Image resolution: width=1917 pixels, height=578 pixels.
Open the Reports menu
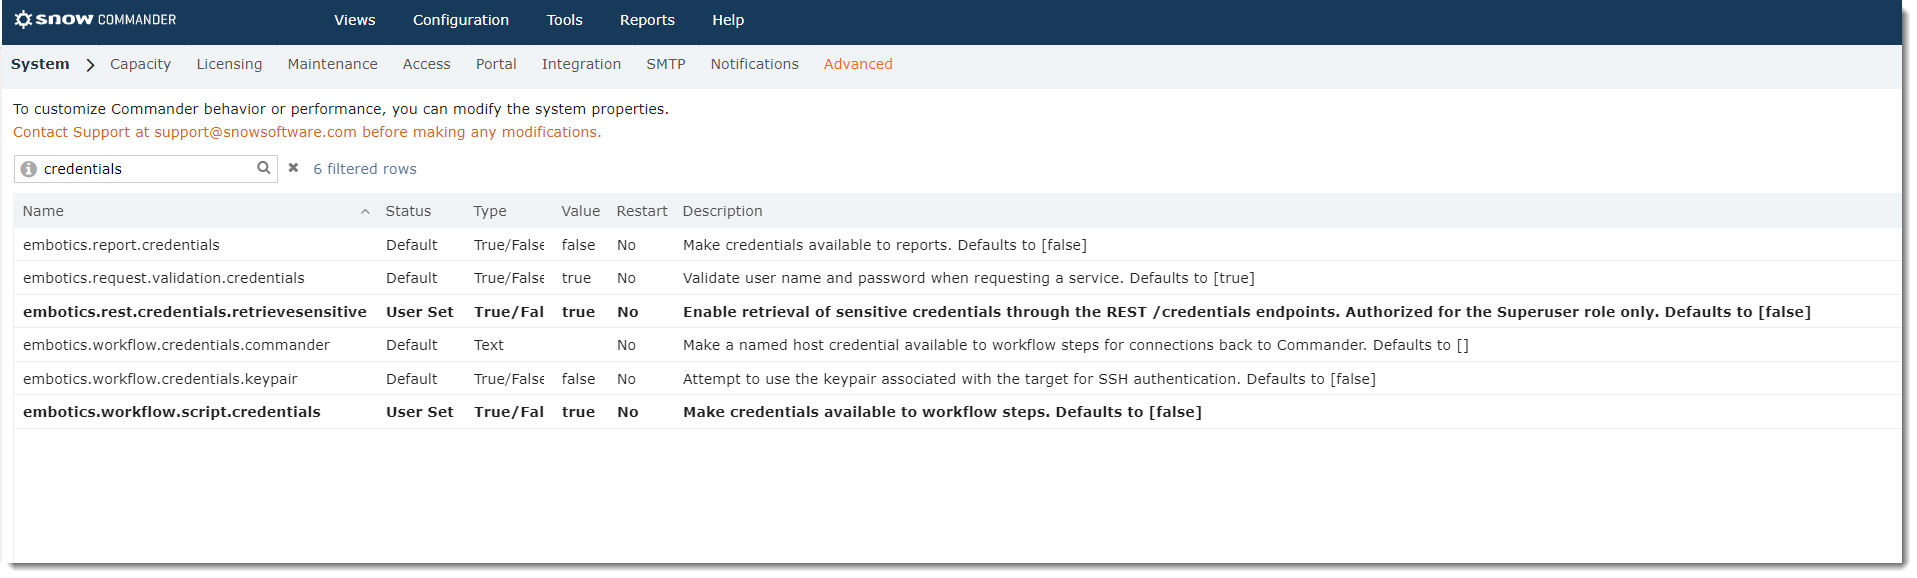point(647,20)
